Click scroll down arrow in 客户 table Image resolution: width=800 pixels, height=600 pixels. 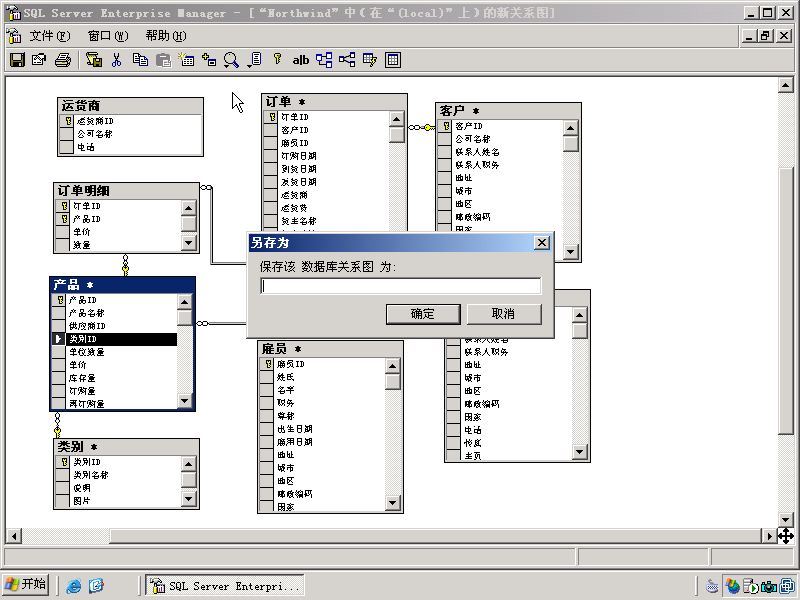(x=570, y=252)
